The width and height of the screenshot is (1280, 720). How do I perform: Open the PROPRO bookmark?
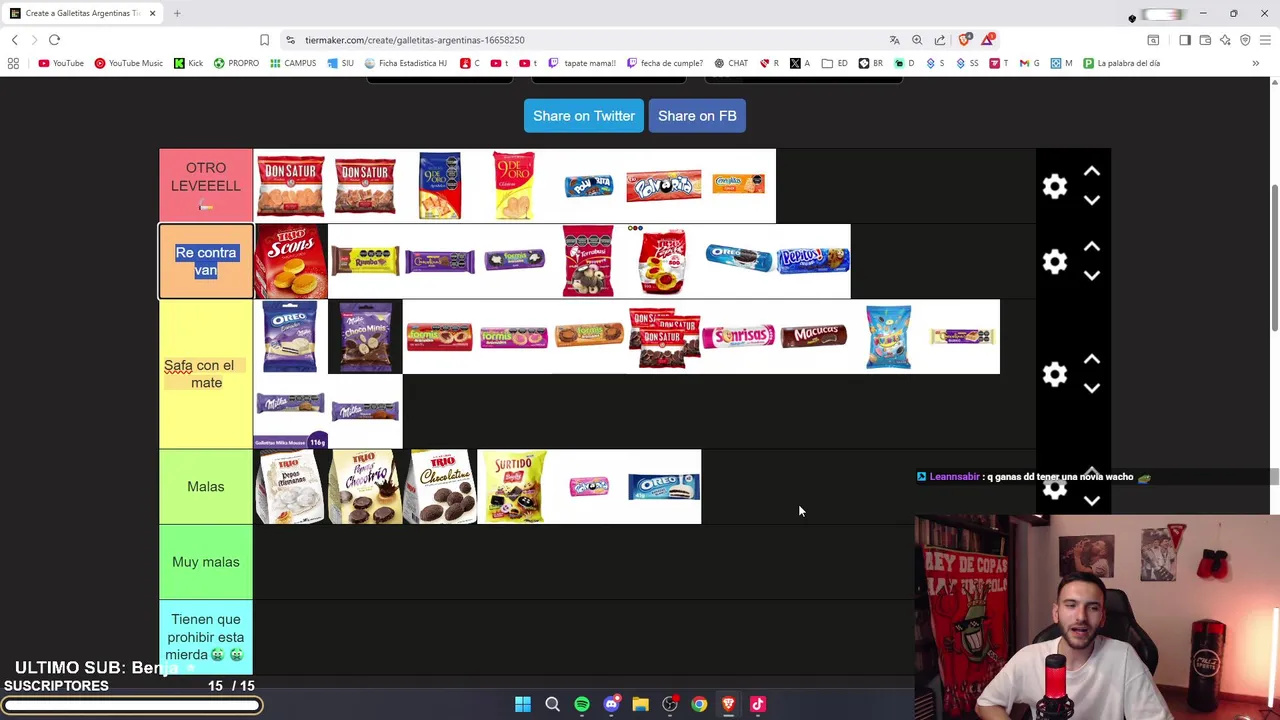pos(236,63)
